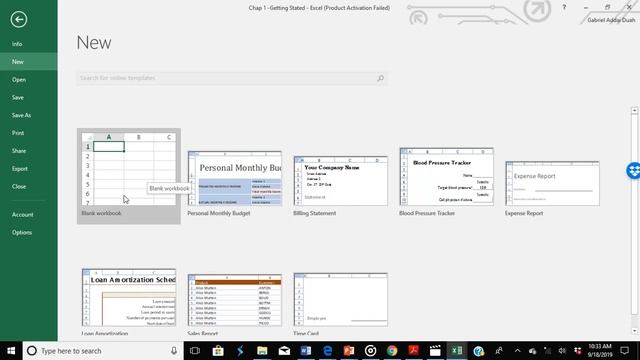The height and width of the screenshot is (360, 640).
Task: Click the templates scrollbar down arrow
Action: click(x=634, y=331)
